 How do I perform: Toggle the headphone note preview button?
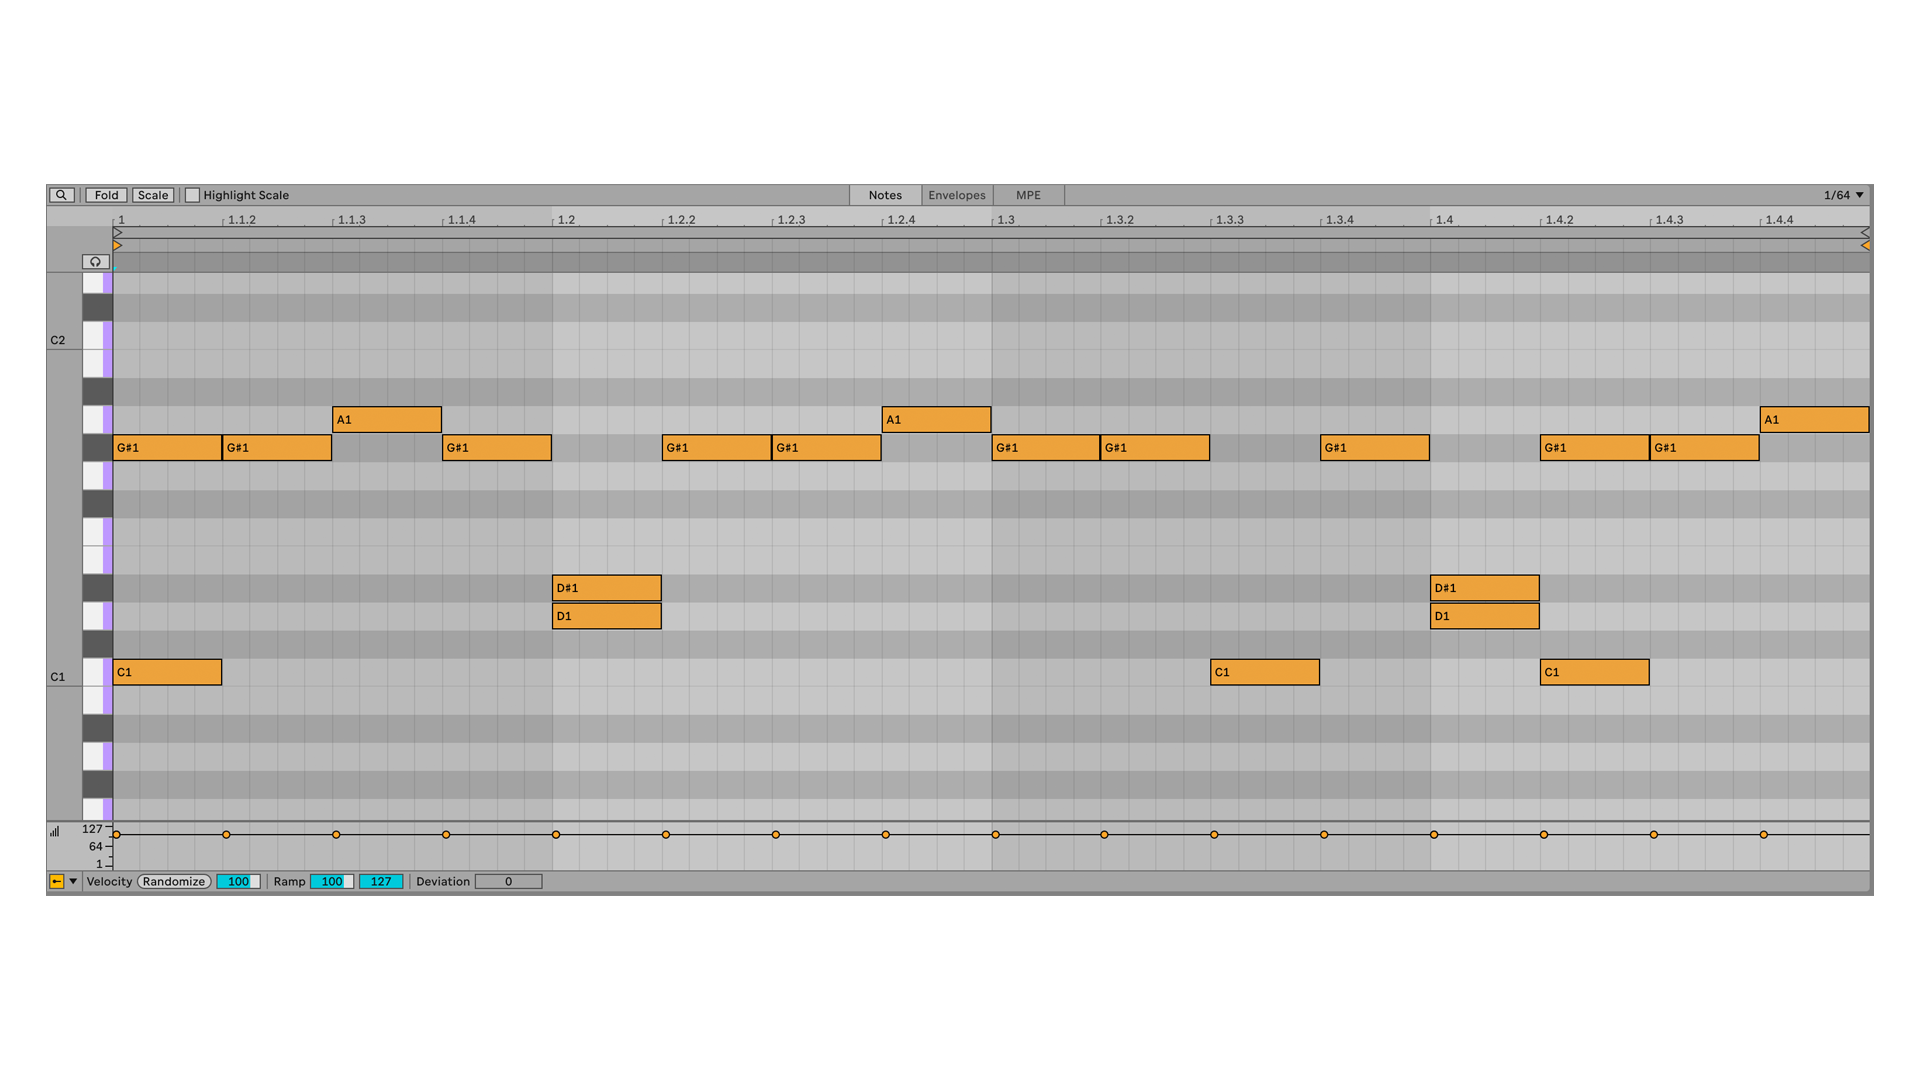click(x=95, y=262)
